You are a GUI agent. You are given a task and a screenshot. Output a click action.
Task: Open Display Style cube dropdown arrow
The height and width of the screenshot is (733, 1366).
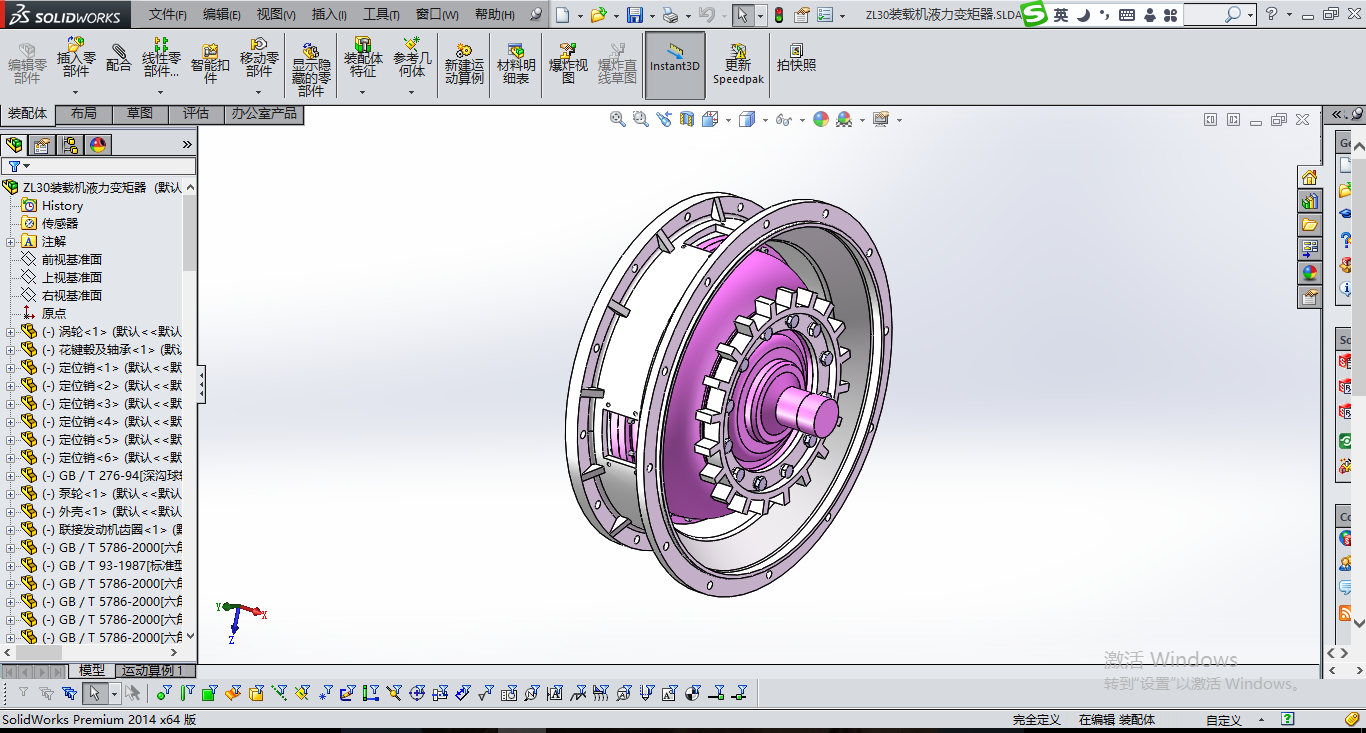(765, 120)
